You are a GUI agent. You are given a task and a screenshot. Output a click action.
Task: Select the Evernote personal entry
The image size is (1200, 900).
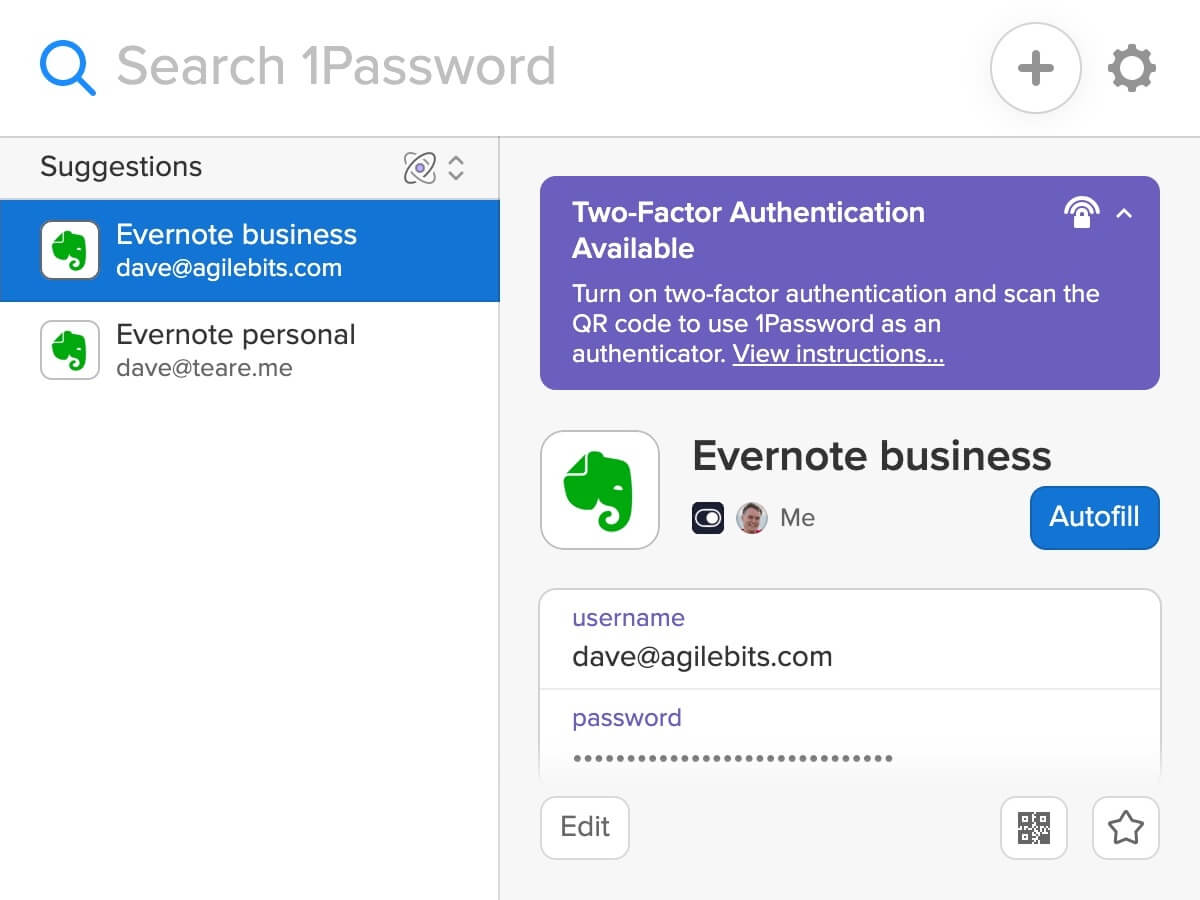point(236,350)
